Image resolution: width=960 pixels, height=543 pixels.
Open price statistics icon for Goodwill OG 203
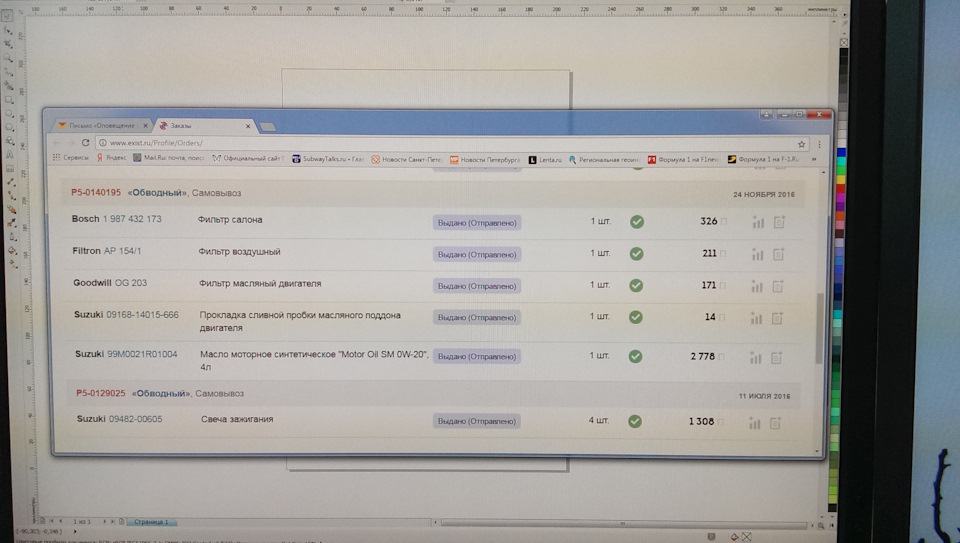(x=757, y=286)
